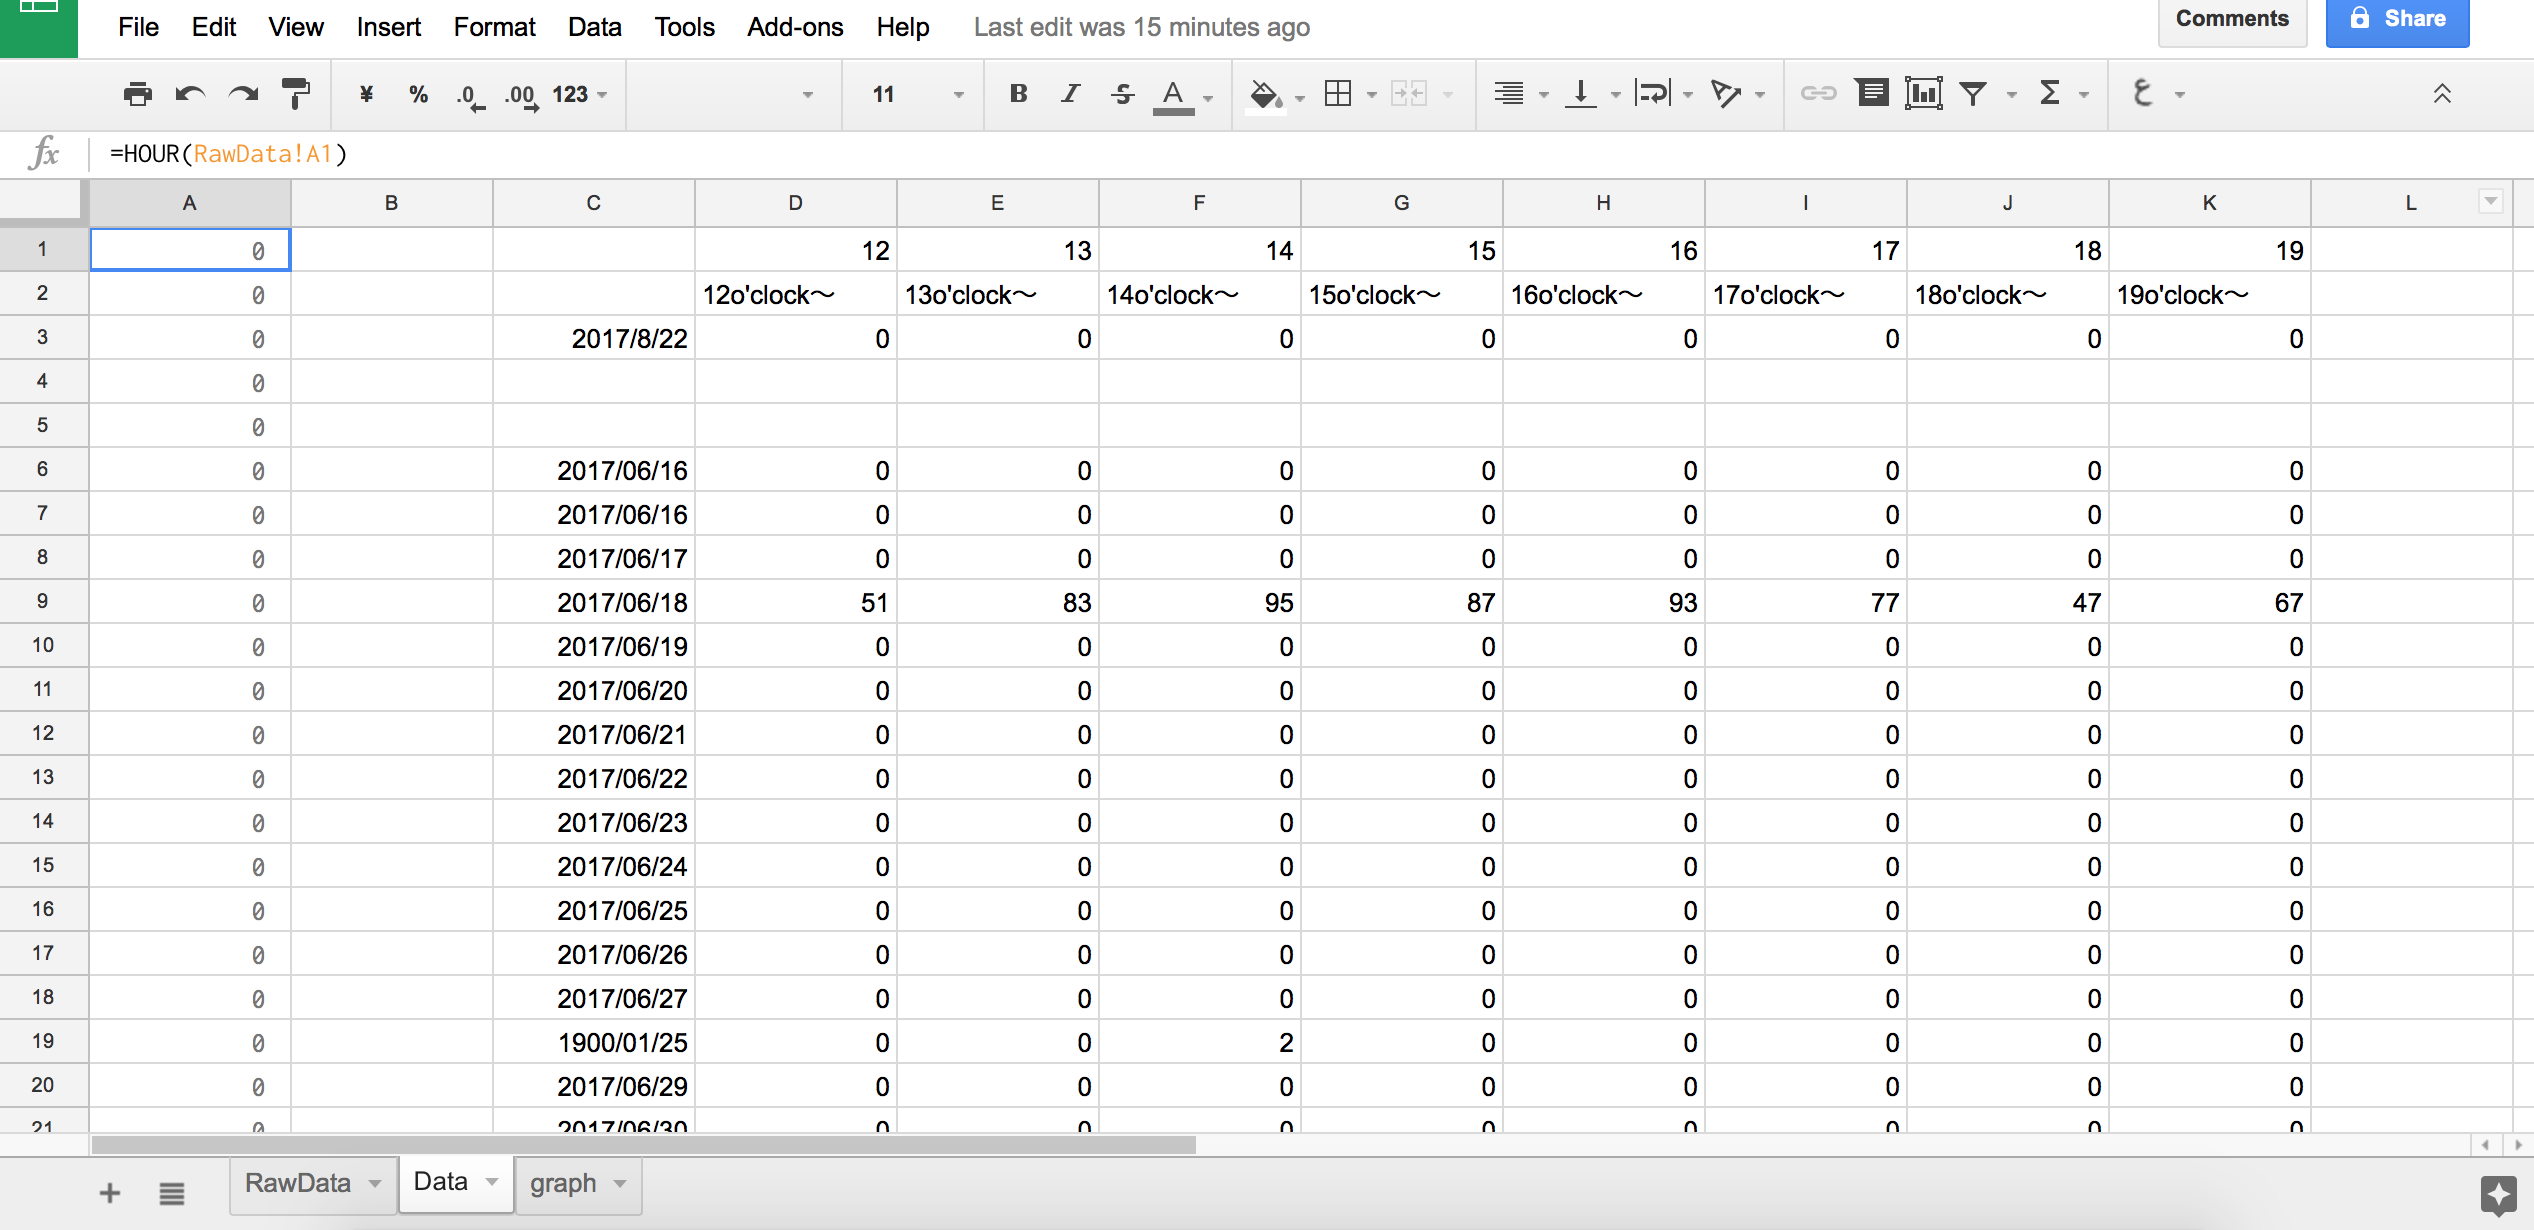Open more number formats dropdown
The height and width of the screenshot is (1230, 2534).
(x=580, y=94)
